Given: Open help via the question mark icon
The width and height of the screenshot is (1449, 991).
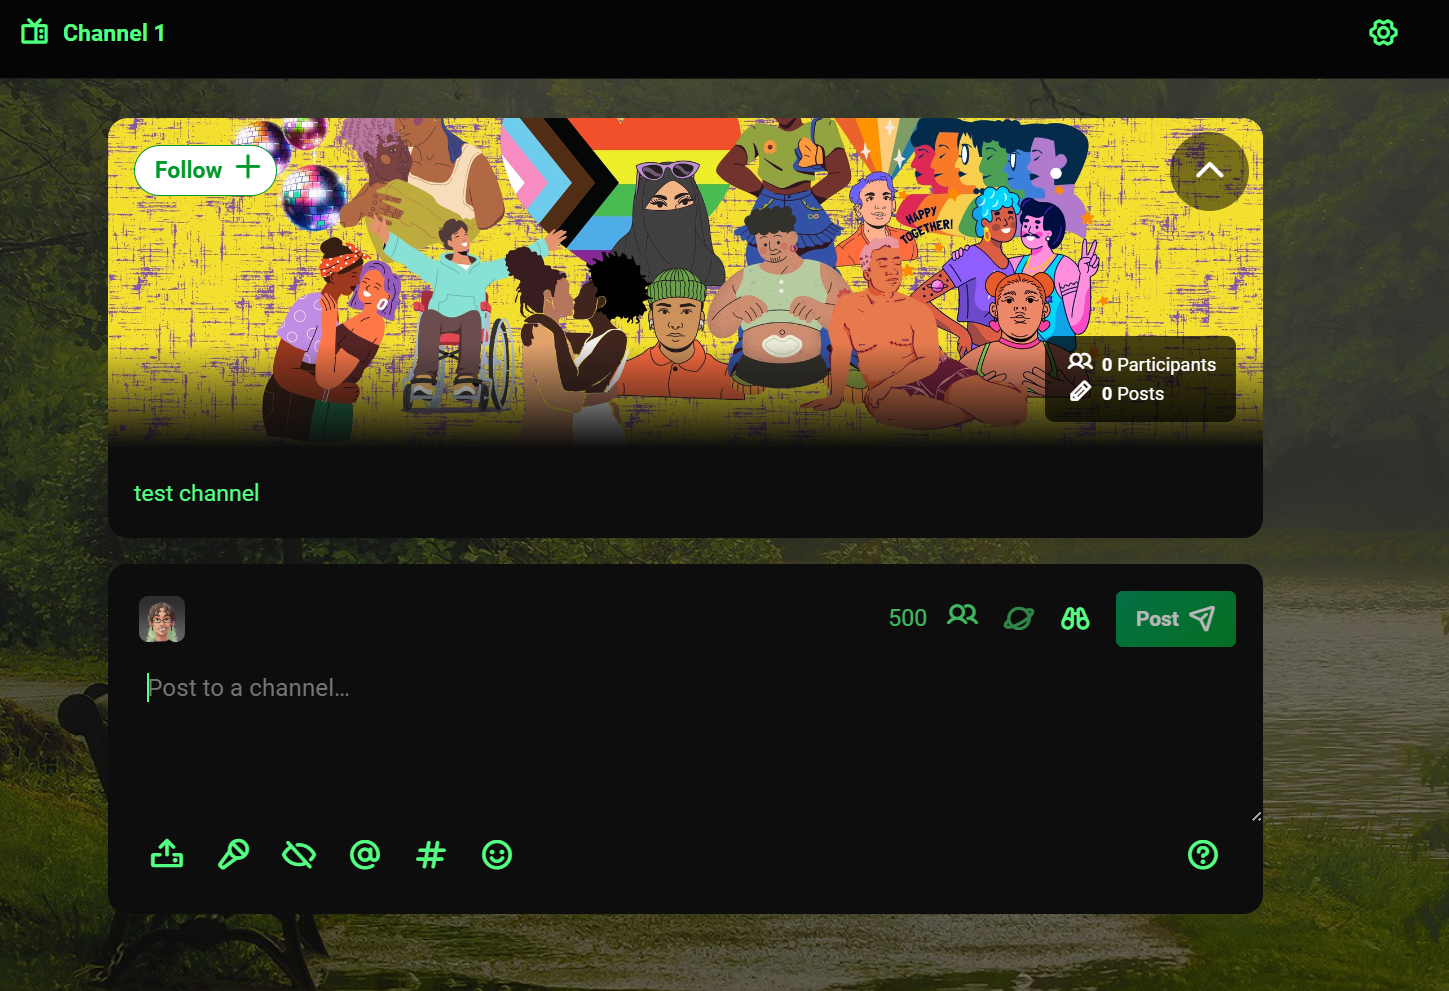Looking at the screenshot, I should click(x=1202, y=855).
